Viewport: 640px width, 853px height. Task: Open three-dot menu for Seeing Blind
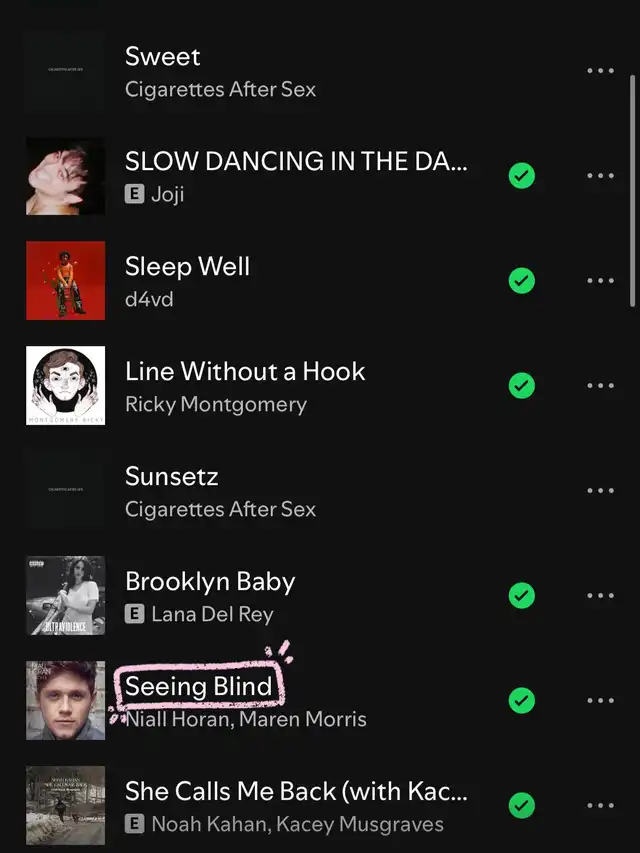tap(600, 701)
